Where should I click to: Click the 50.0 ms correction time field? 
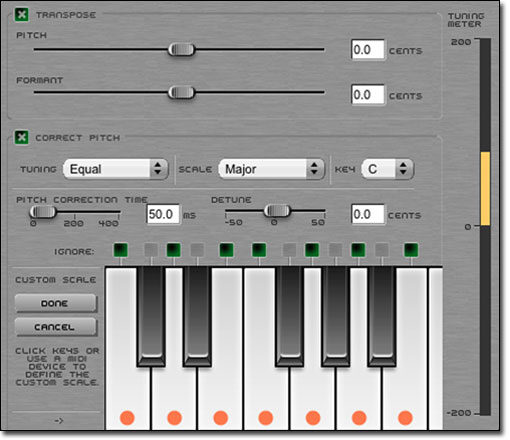(x=163, y=214)
